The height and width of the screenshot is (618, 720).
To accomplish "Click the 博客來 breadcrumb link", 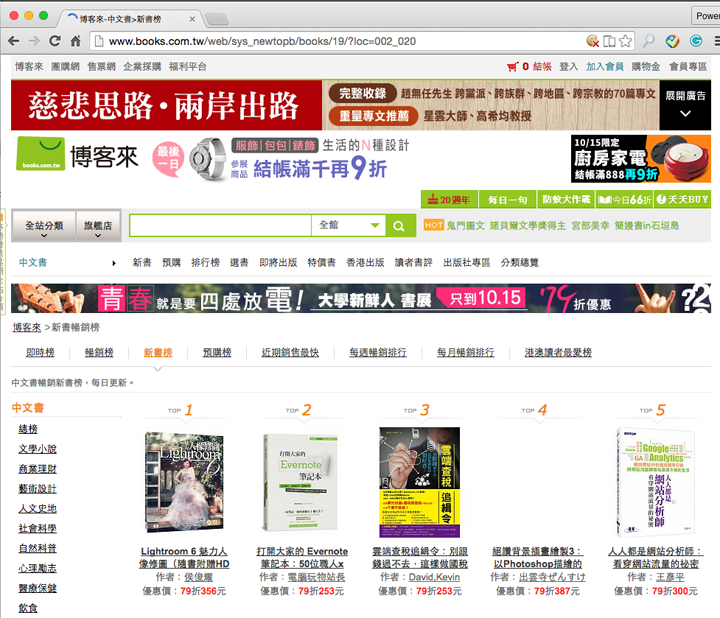I will tap(27, 327).
